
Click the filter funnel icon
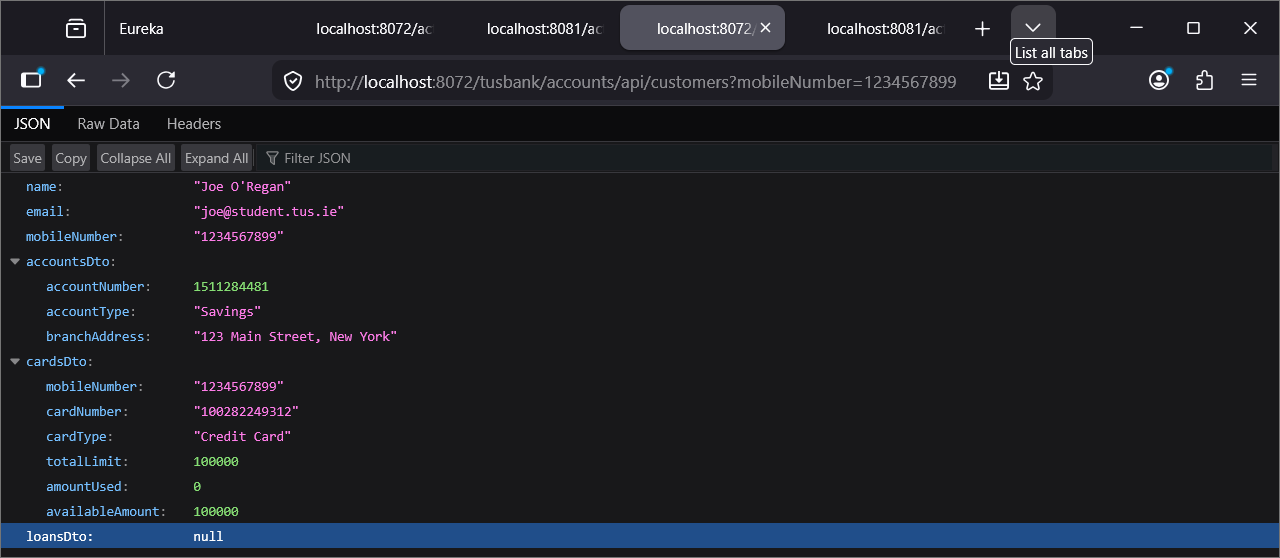coord(272,158)
